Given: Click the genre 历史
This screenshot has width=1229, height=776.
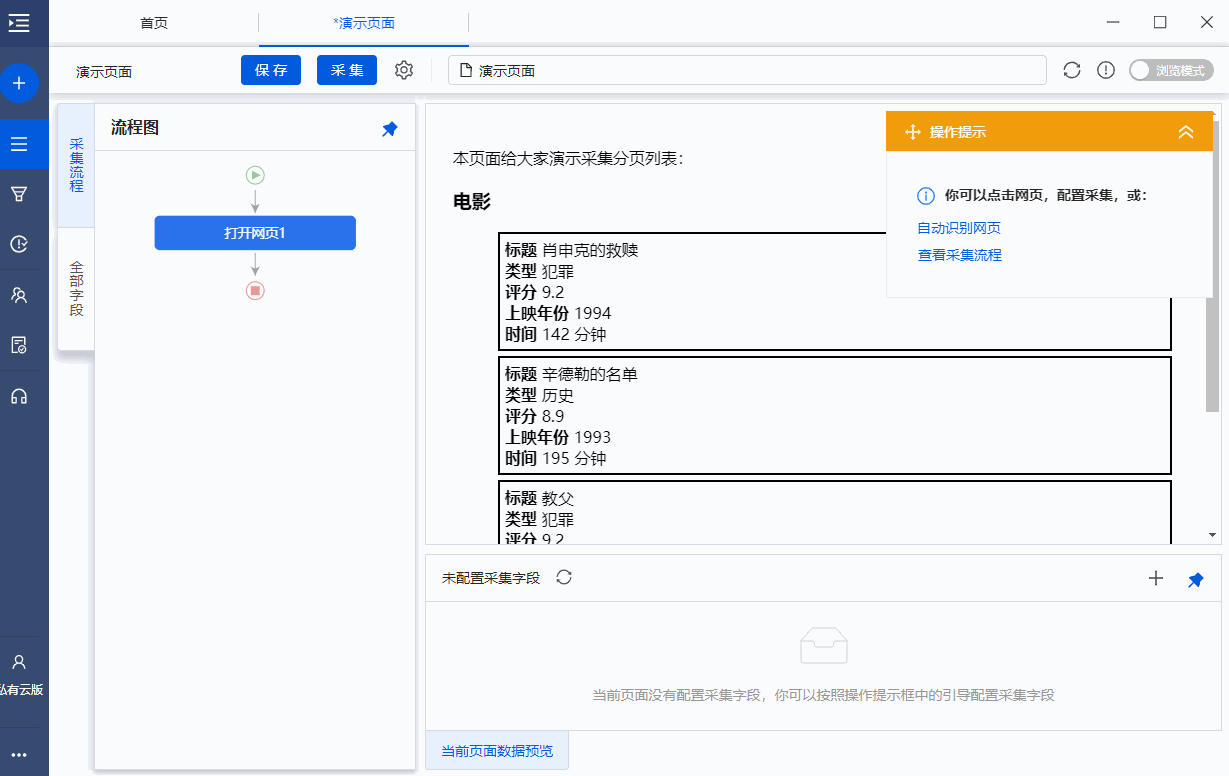Looking at the screenshot, I should coord(558,396).
